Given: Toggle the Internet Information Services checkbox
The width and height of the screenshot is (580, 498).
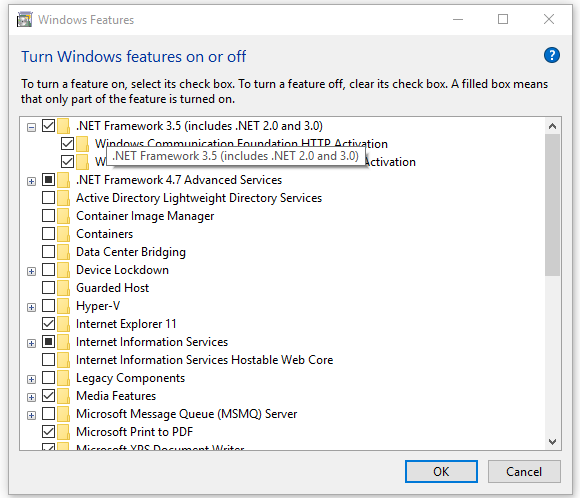Looking at the screenshot, I should [48, 341].
